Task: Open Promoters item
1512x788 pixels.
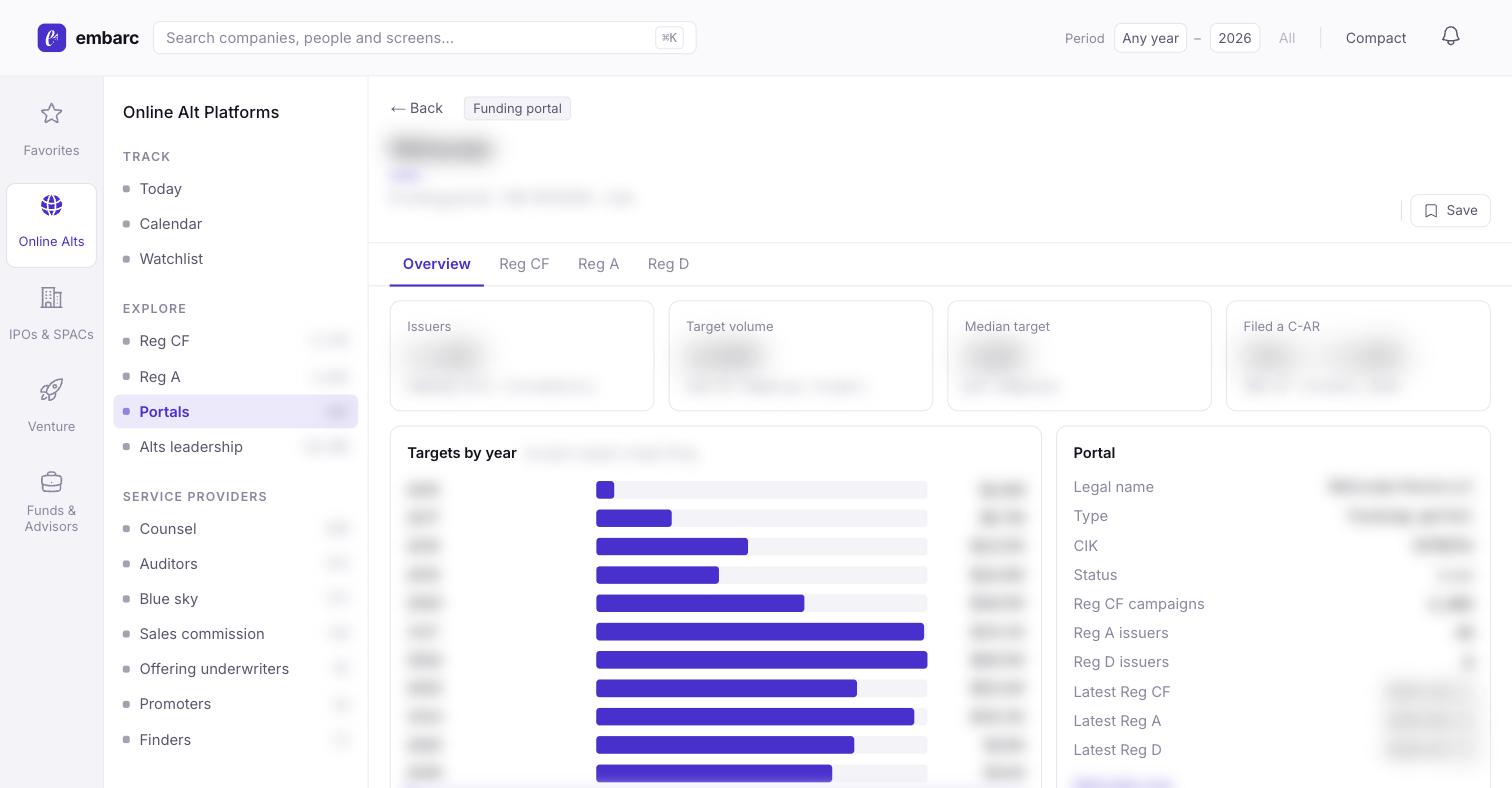Action: 235,704
